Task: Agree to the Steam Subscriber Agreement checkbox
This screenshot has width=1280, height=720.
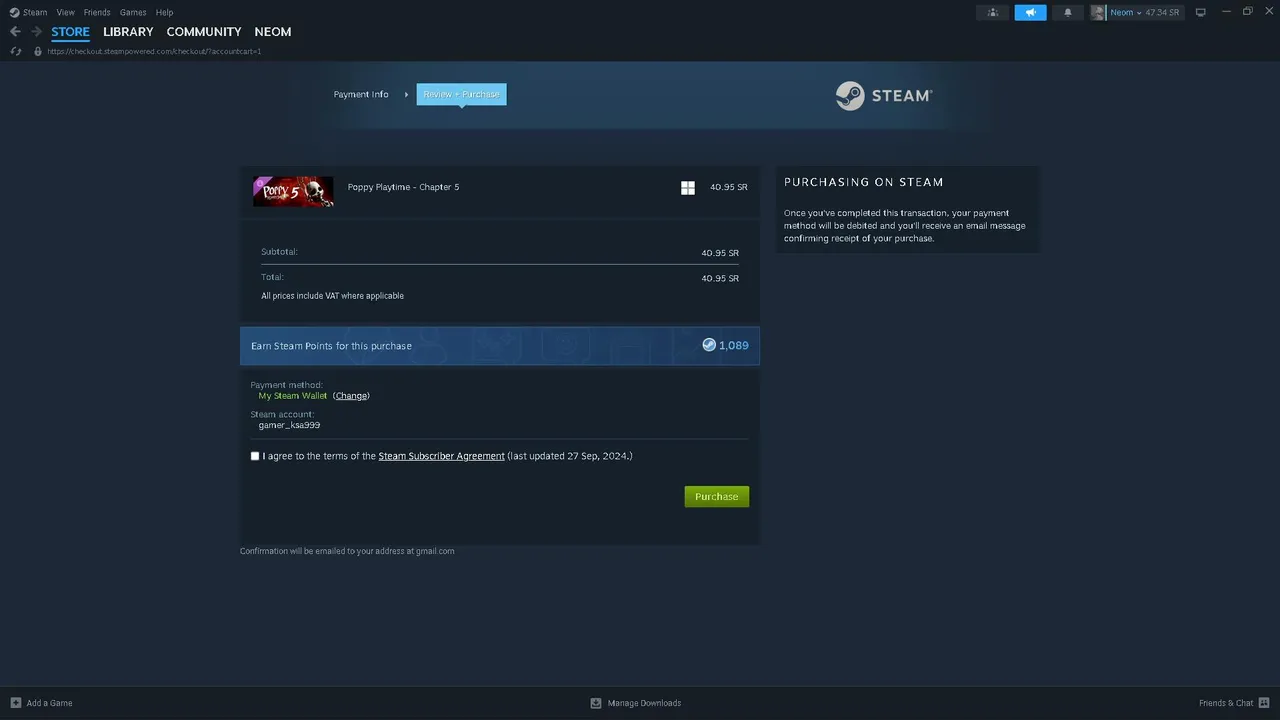Action: (x=255, y=456)
